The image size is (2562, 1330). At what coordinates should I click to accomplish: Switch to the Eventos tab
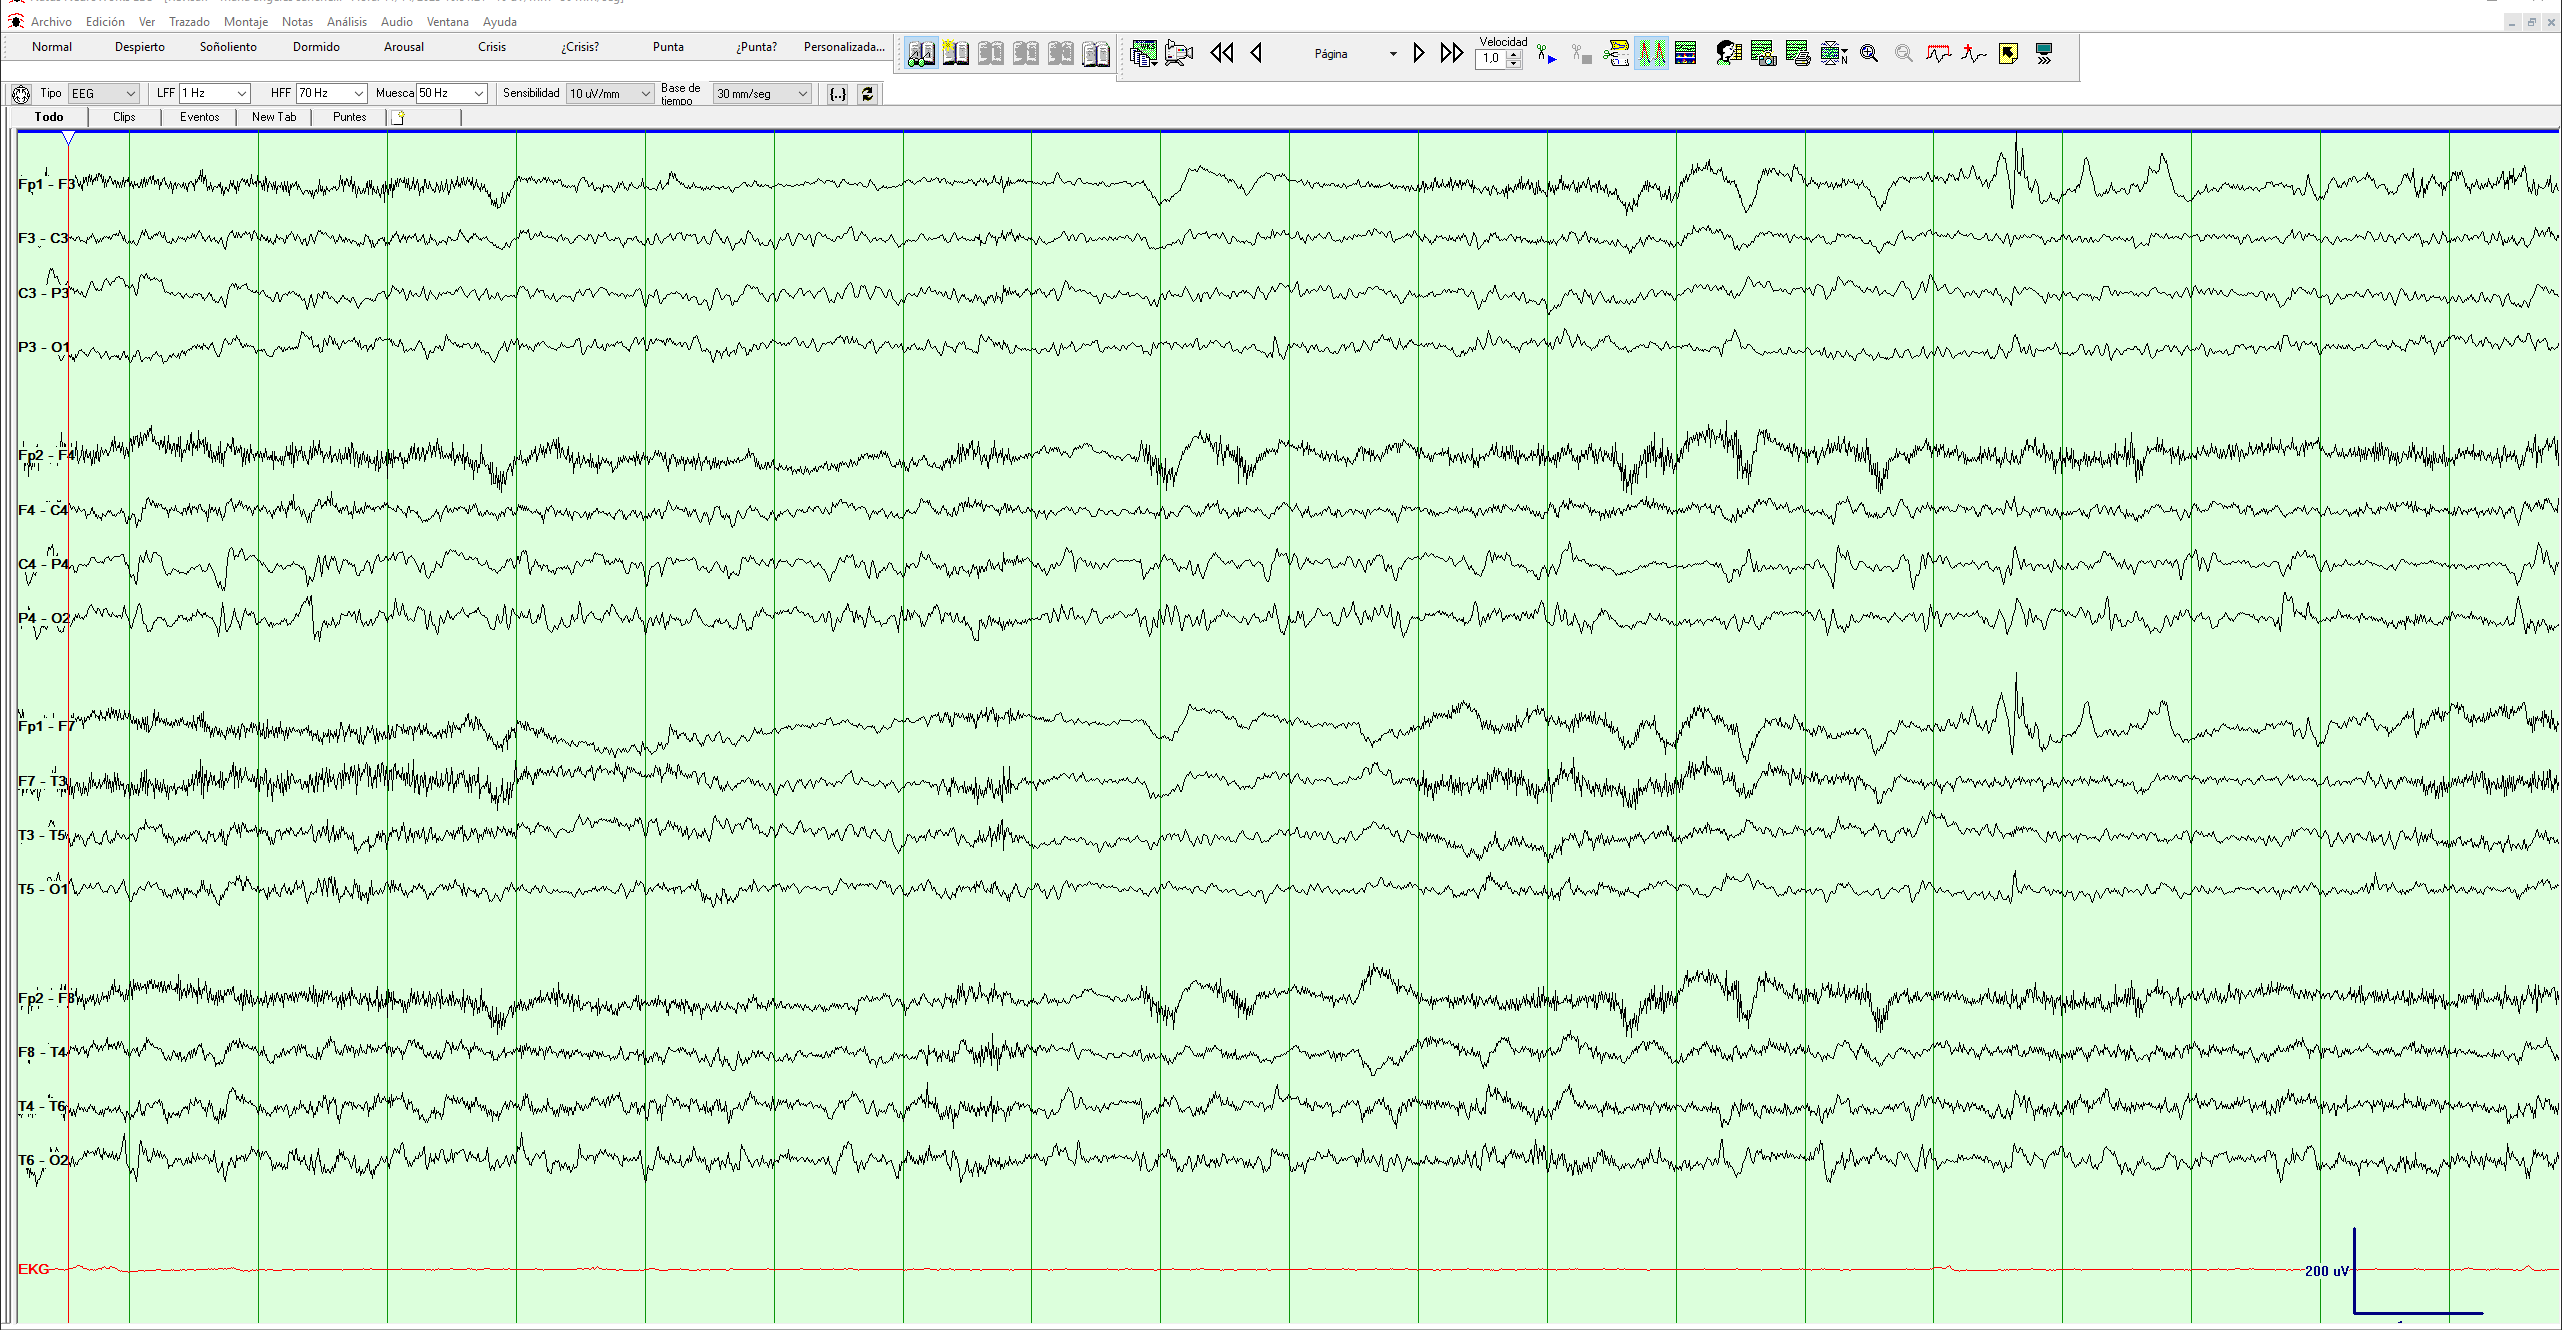coord(199,117)
